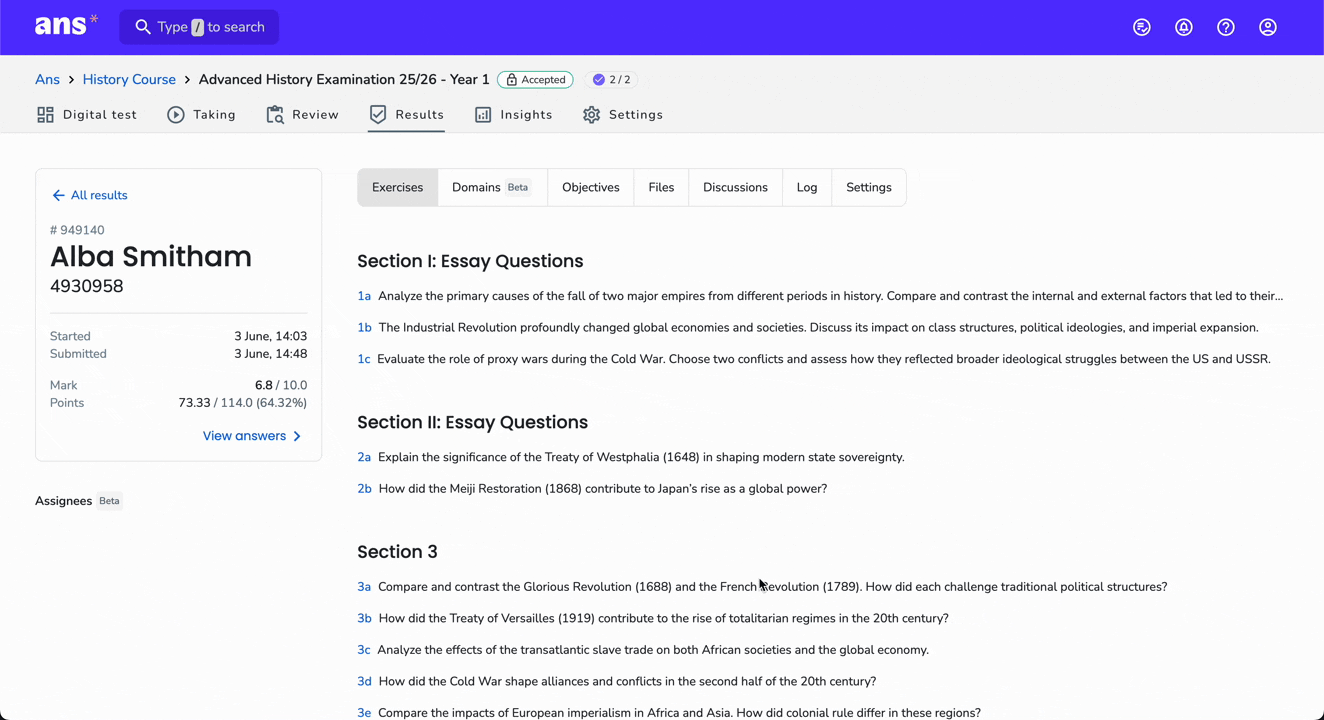
Task: Click the 'Assignees' label
Action: pyautogui.click(x=63, y=501)
